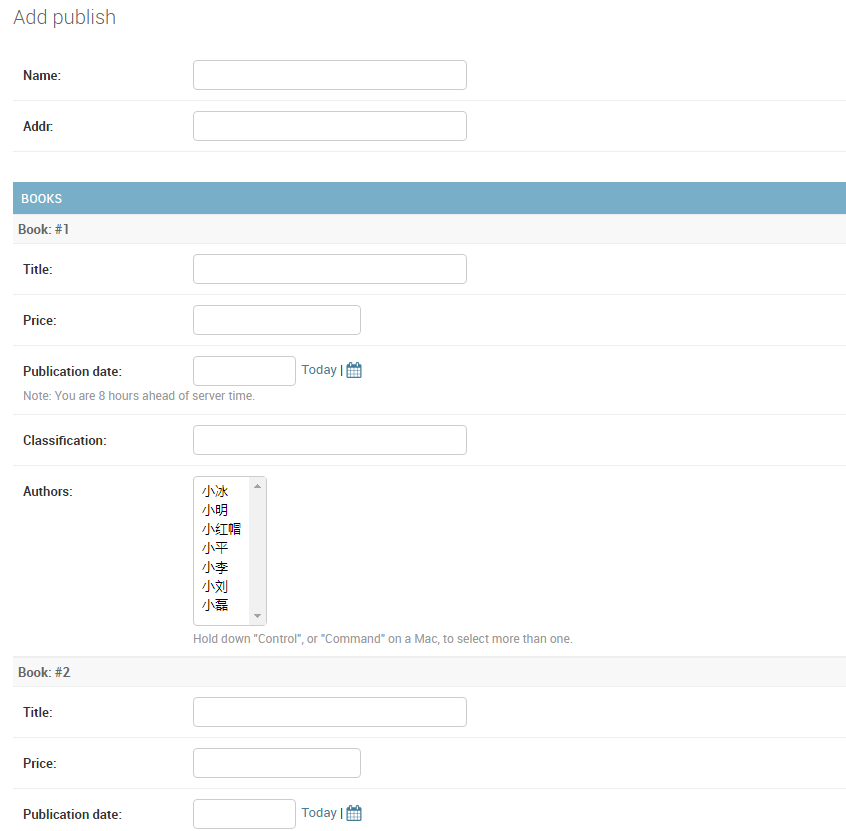Click Authors list scroll up arrow

click(257, 486)
